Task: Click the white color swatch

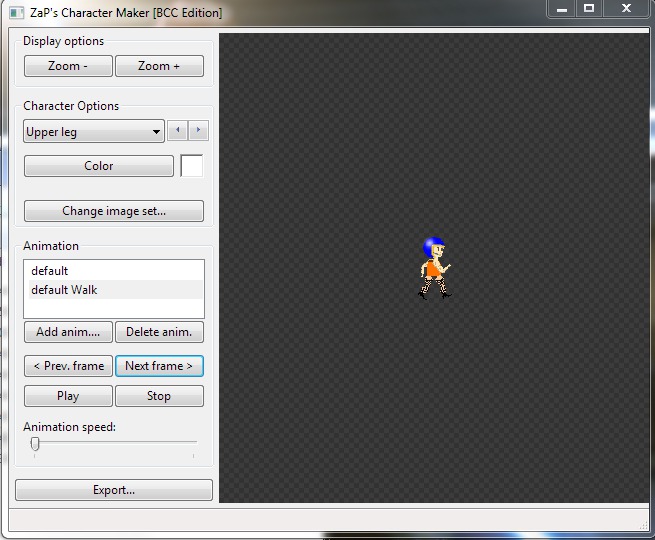Action: coord(192,166)
